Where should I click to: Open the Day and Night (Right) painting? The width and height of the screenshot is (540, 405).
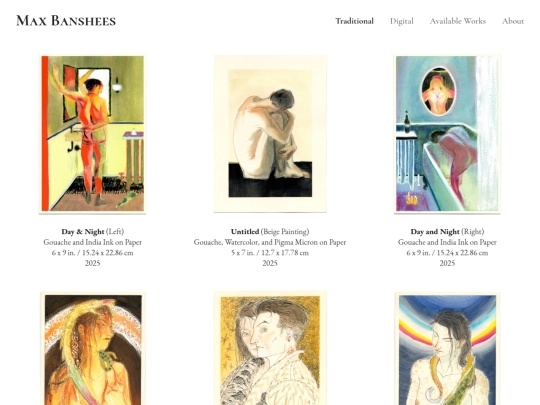[x=447, y=134]
